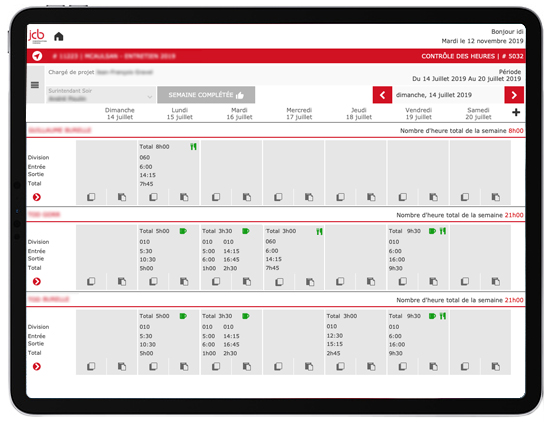Copy Samedi cell of the 8h00-week employee

(465, 197)
